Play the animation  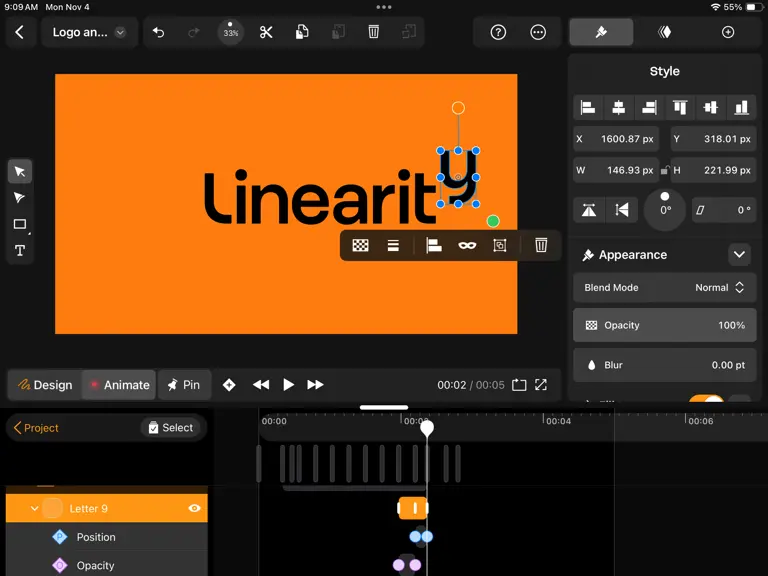pyautogui.click(x=288, y=385)
